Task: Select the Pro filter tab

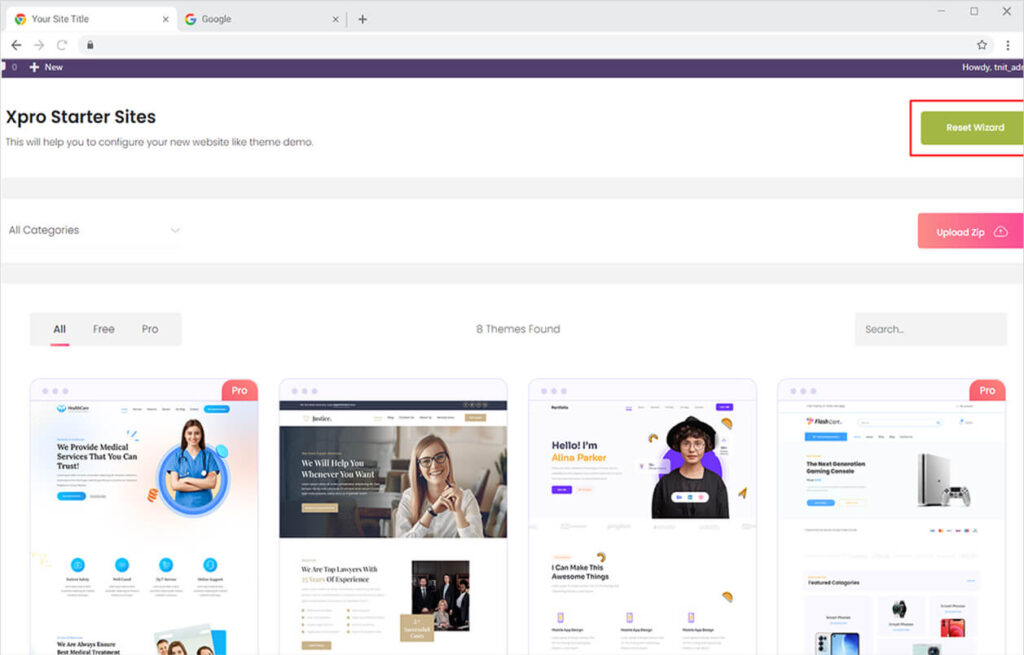Action: coord(150,329)
